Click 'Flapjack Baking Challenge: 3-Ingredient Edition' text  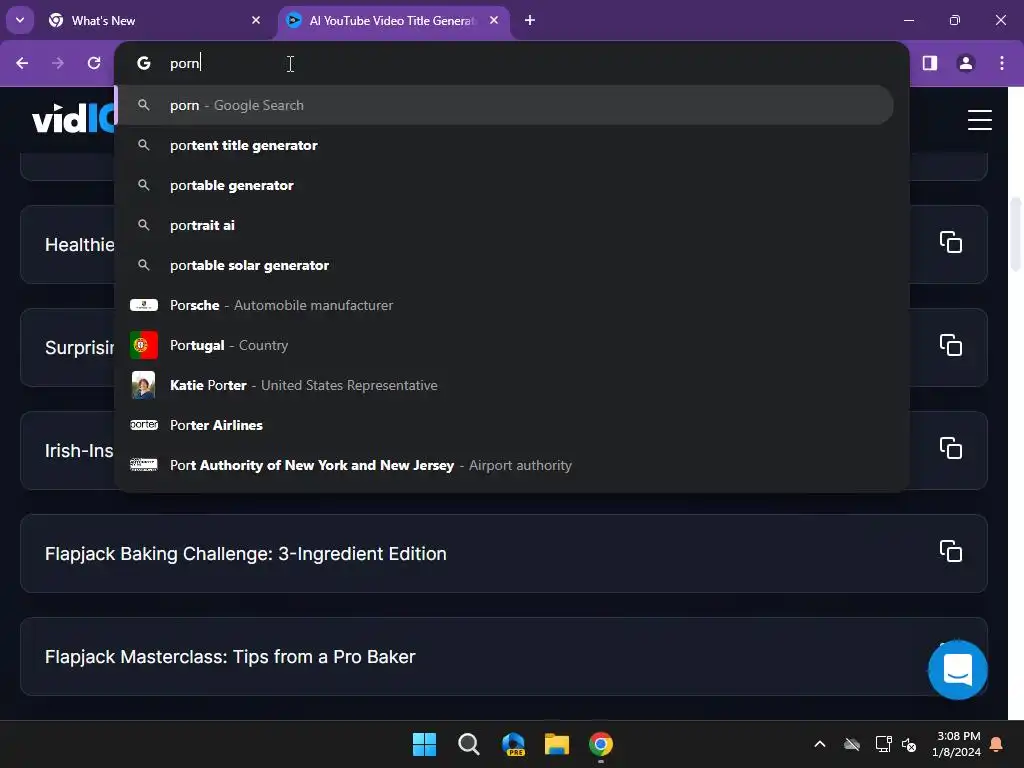point(246,554)
